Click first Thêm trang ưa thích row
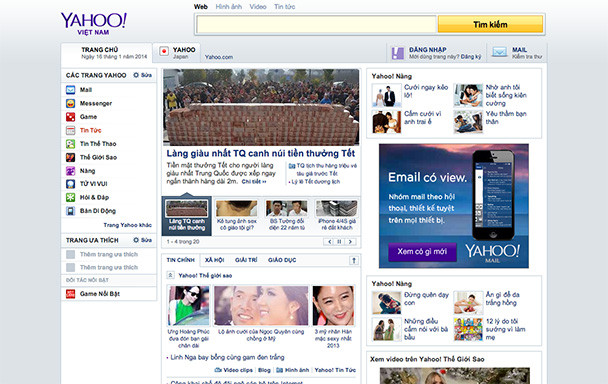 pyautogui.click(x=109, y=254)
